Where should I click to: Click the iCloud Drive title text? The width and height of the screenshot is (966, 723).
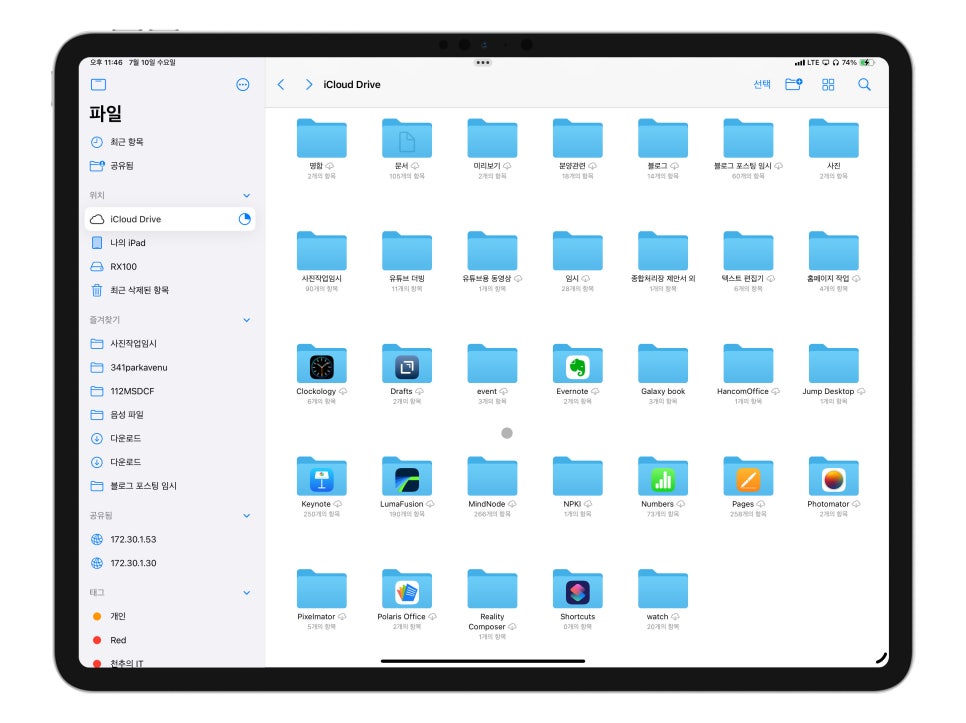pyautogui.click(x=352, y=84)
